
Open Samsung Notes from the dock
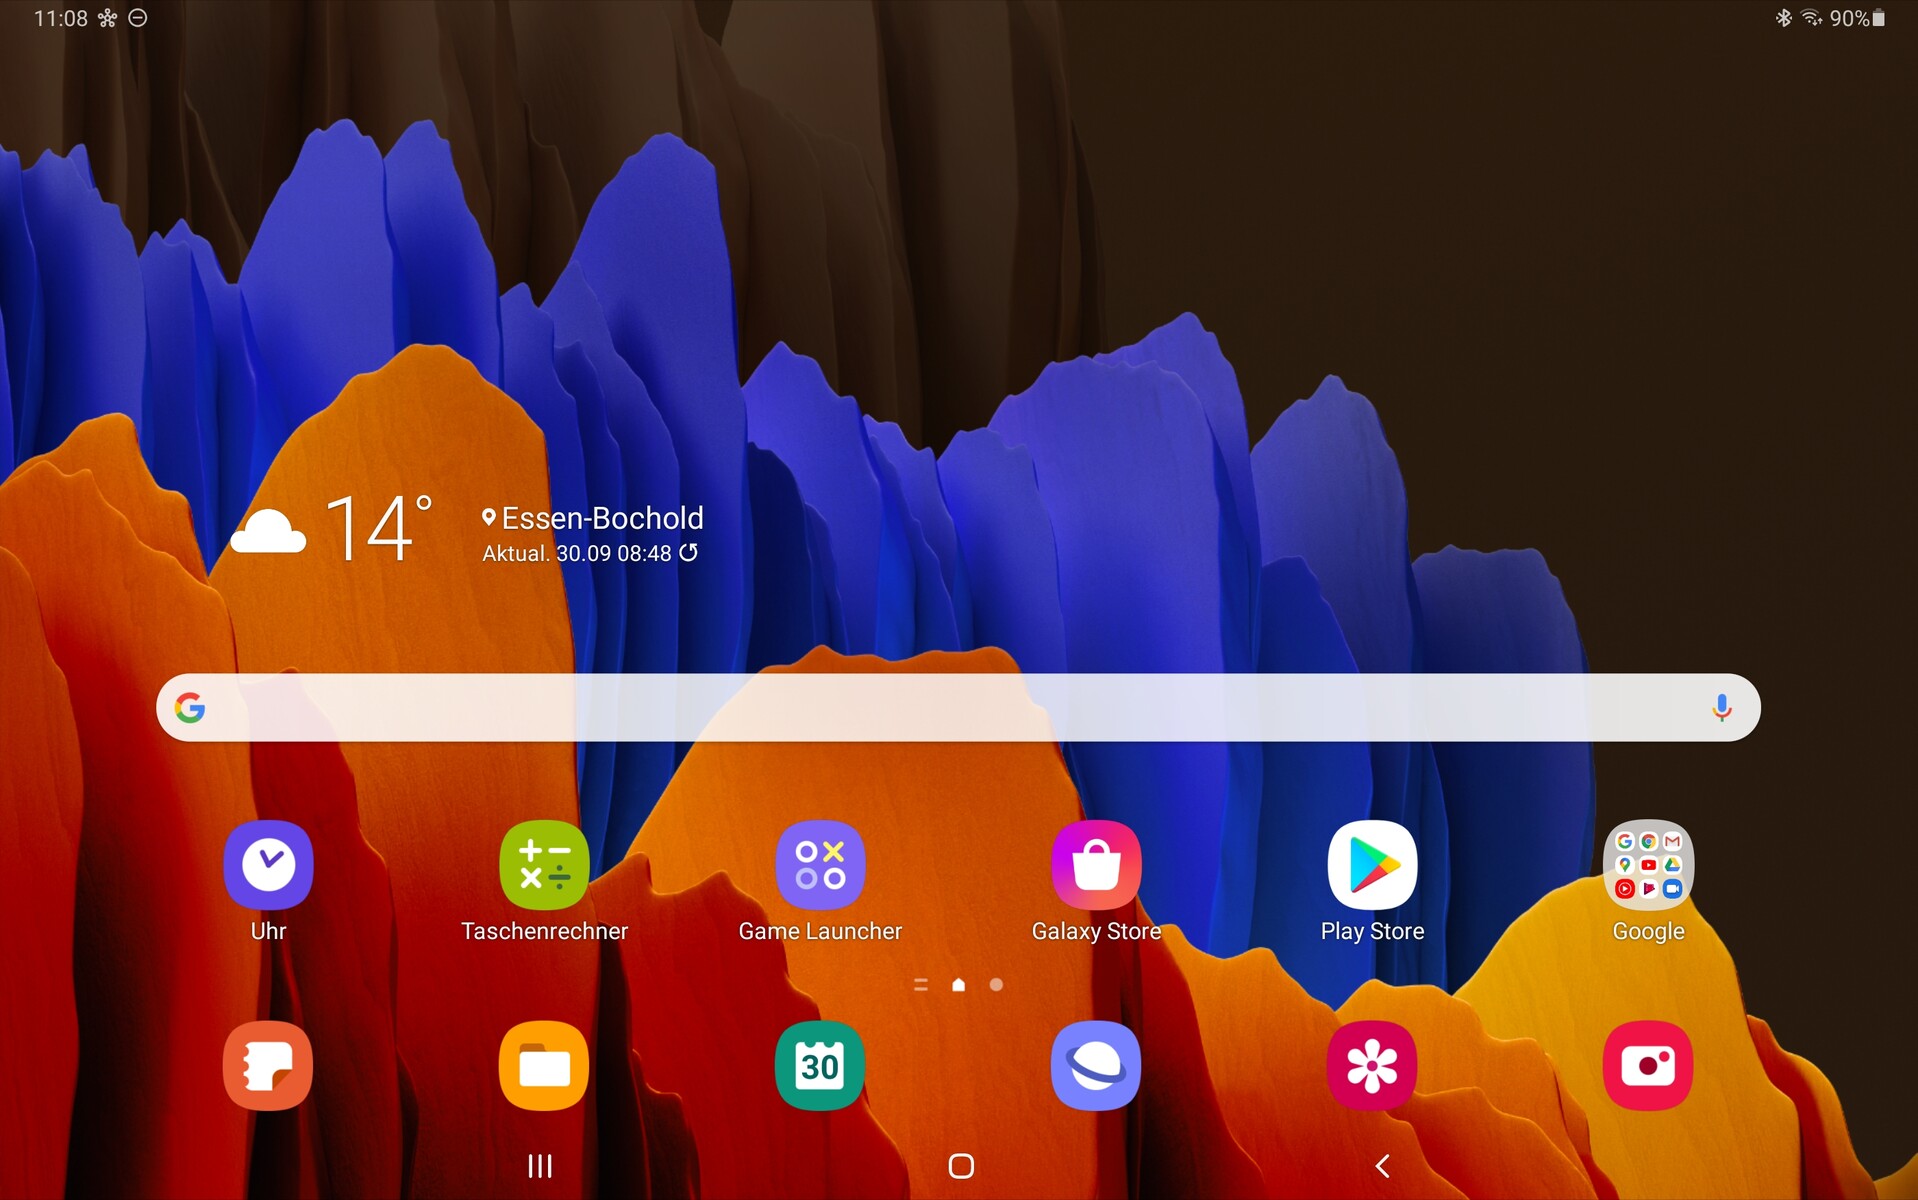[268, 1066]
